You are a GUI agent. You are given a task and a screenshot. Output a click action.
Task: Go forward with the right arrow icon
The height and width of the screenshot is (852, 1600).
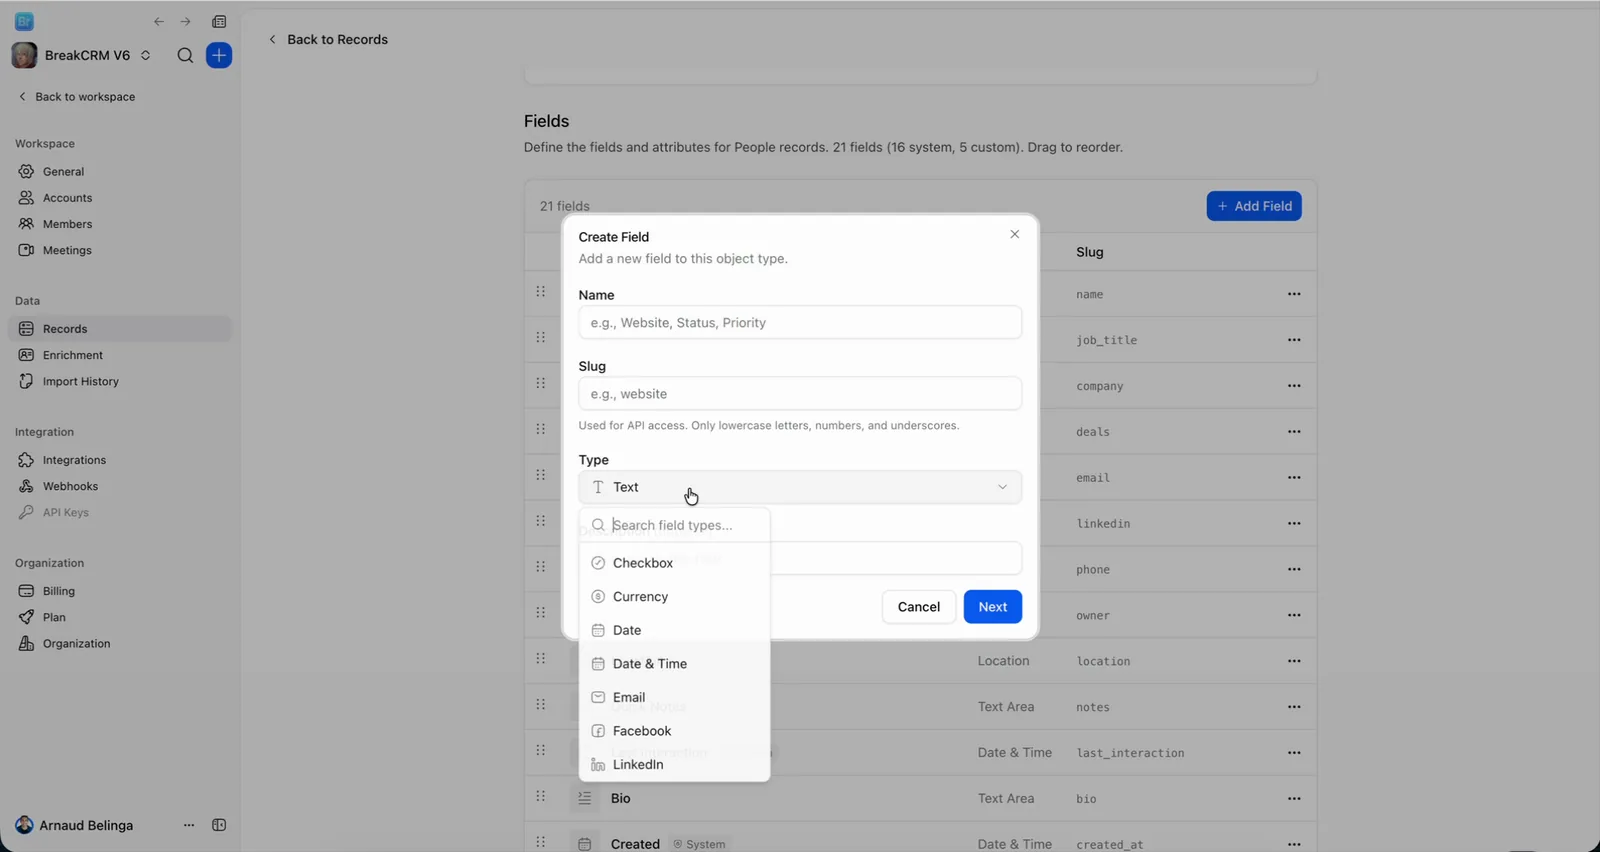click(185, 22)
